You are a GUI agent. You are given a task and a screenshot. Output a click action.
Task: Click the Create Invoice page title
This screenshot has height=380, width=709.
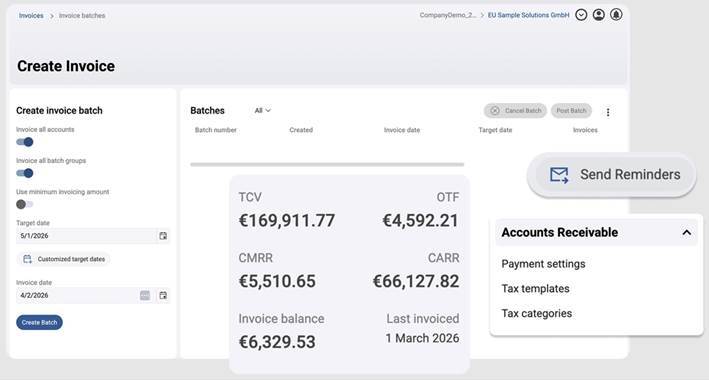coord(66,66)
